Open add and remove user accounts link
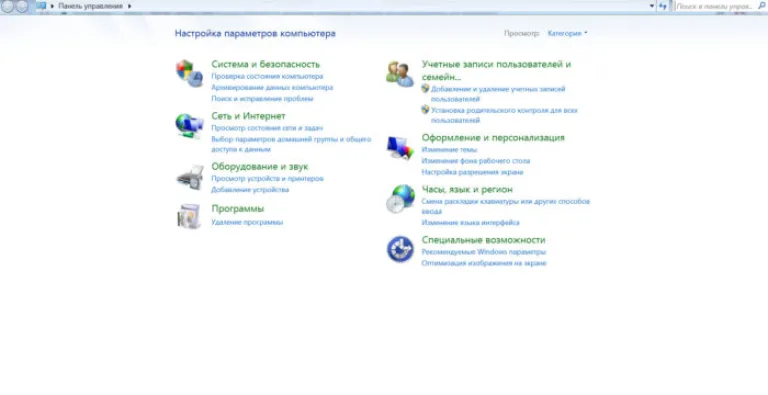This screenshot has width=768, height=395. pyautogui.click(x=498, y=94)
